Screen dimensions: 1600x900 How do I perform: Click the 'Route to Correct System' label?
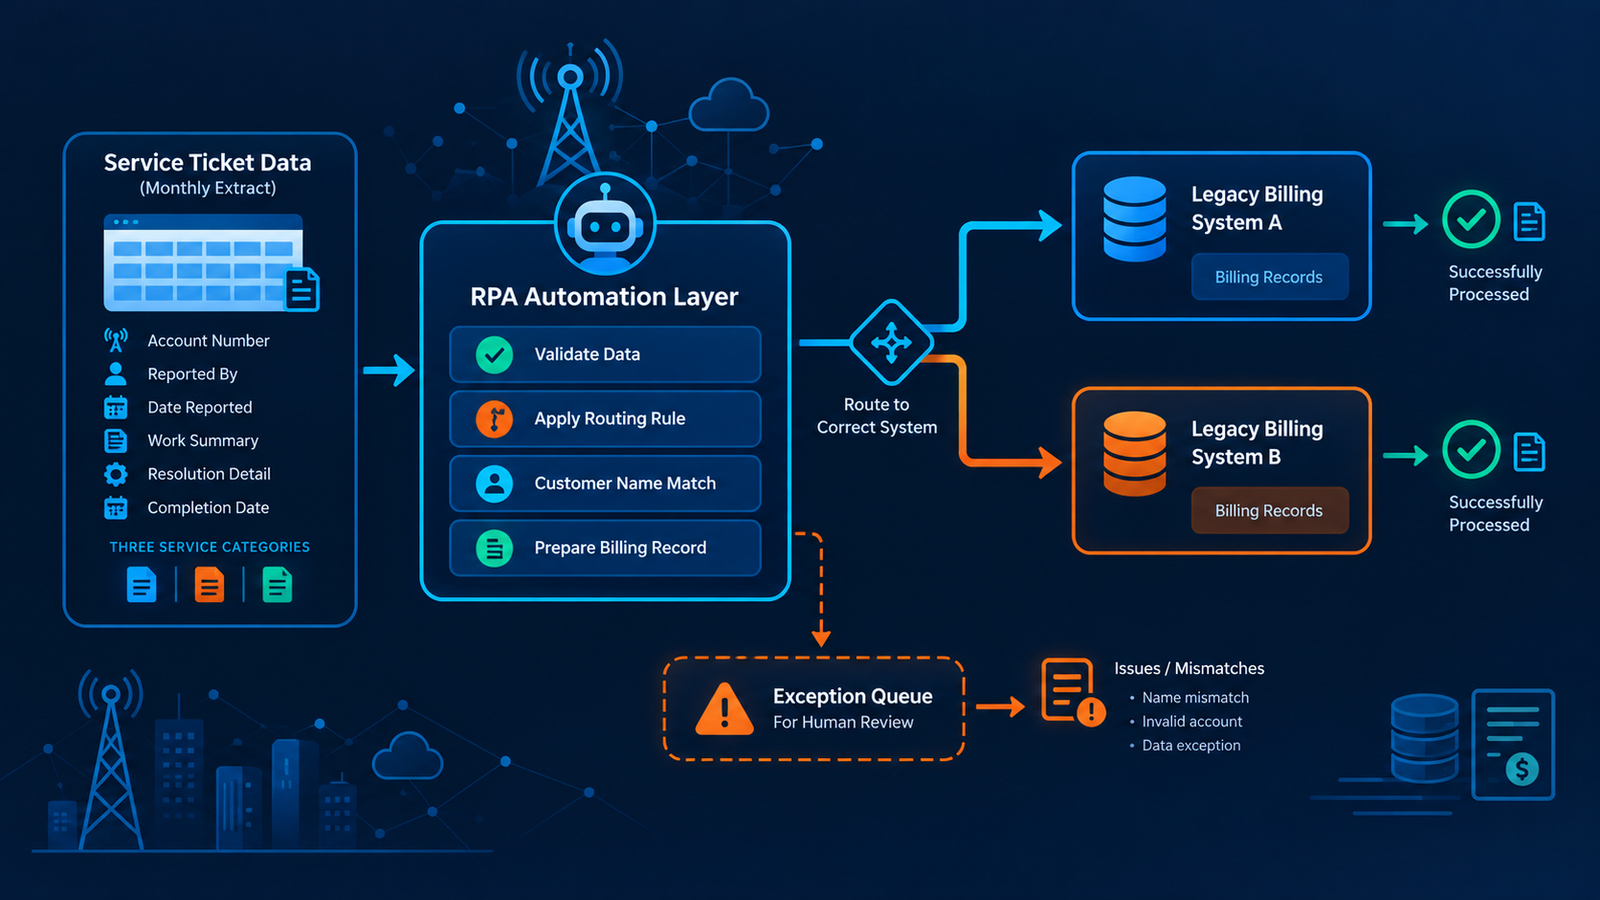coord(877,416)
